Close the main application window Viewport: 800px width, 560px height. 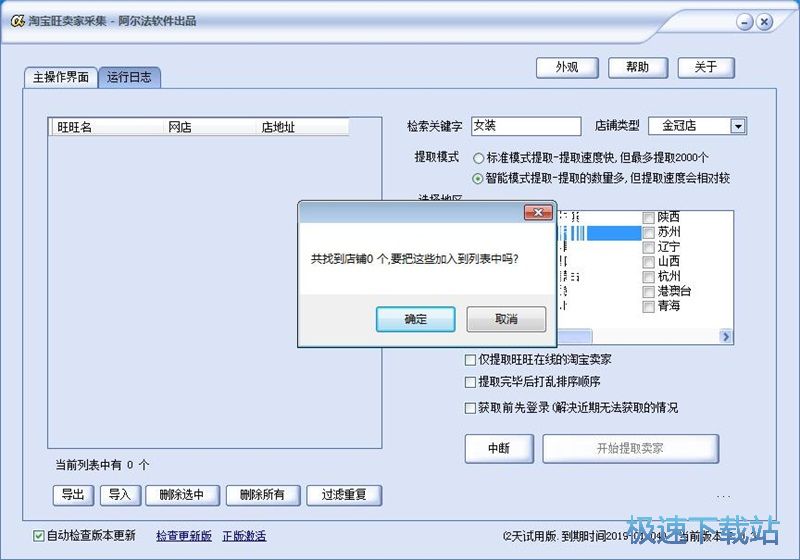coord(764,22)
